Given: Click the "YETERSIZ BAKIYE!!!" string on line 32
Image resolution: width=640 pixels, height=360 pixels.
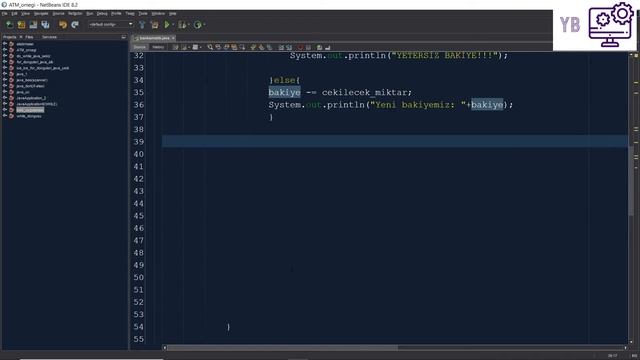Looking at the screenshot, I should [444, 56].
